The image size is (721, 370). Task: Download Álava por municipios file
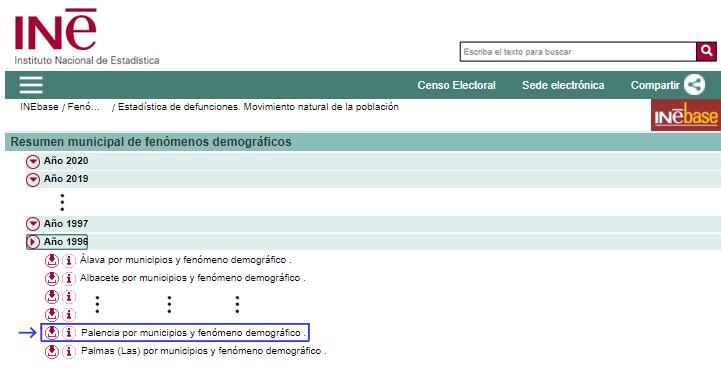coord(52,261)
